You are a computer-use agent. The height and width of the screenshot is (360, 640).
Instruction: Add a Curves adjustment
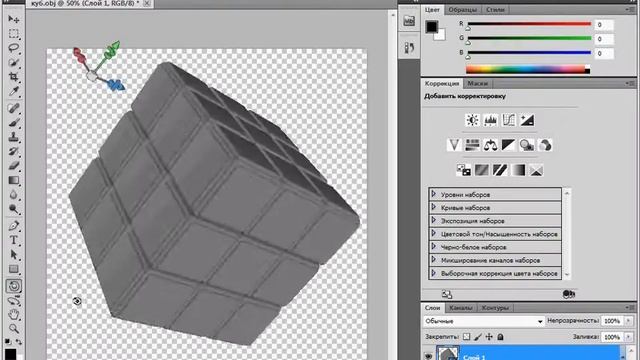coord(509,120)
